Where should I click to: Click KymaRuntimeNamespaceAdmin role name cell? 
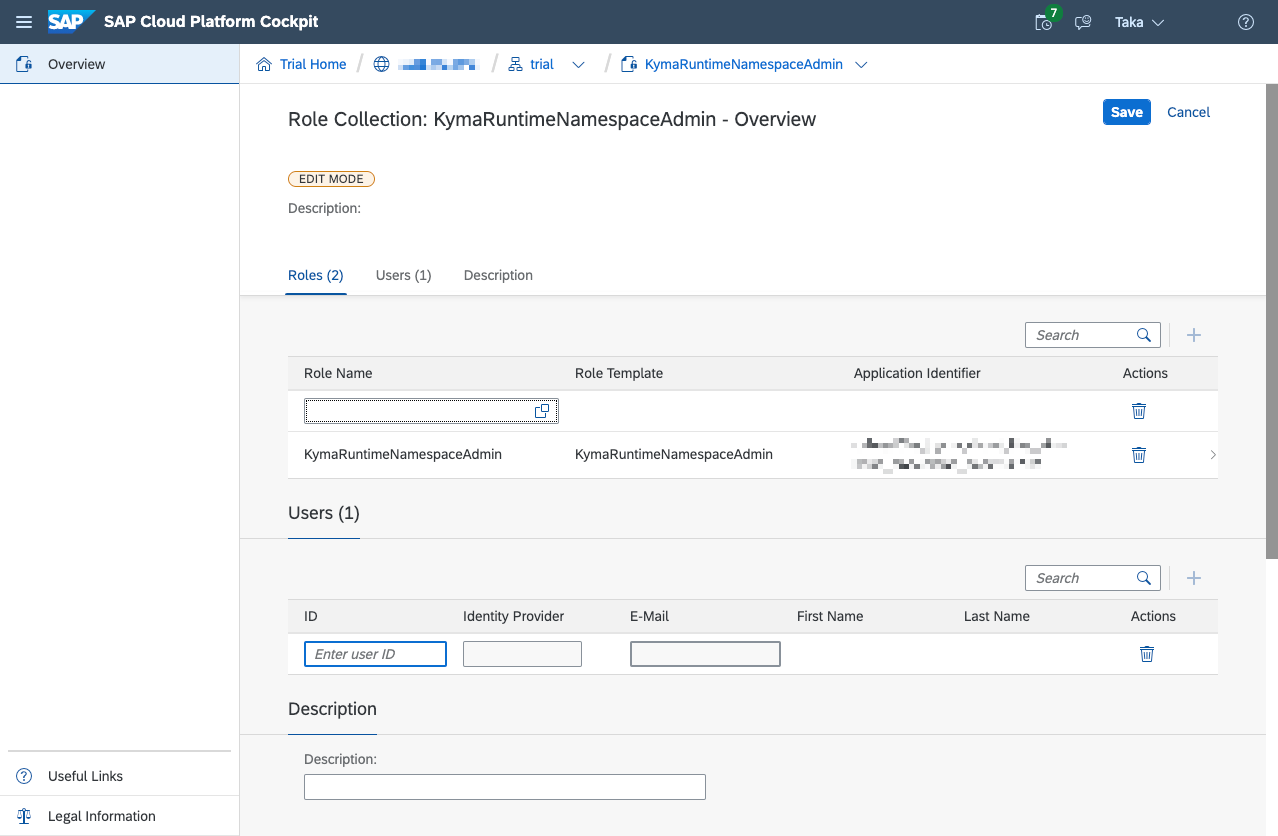(403, 454)
